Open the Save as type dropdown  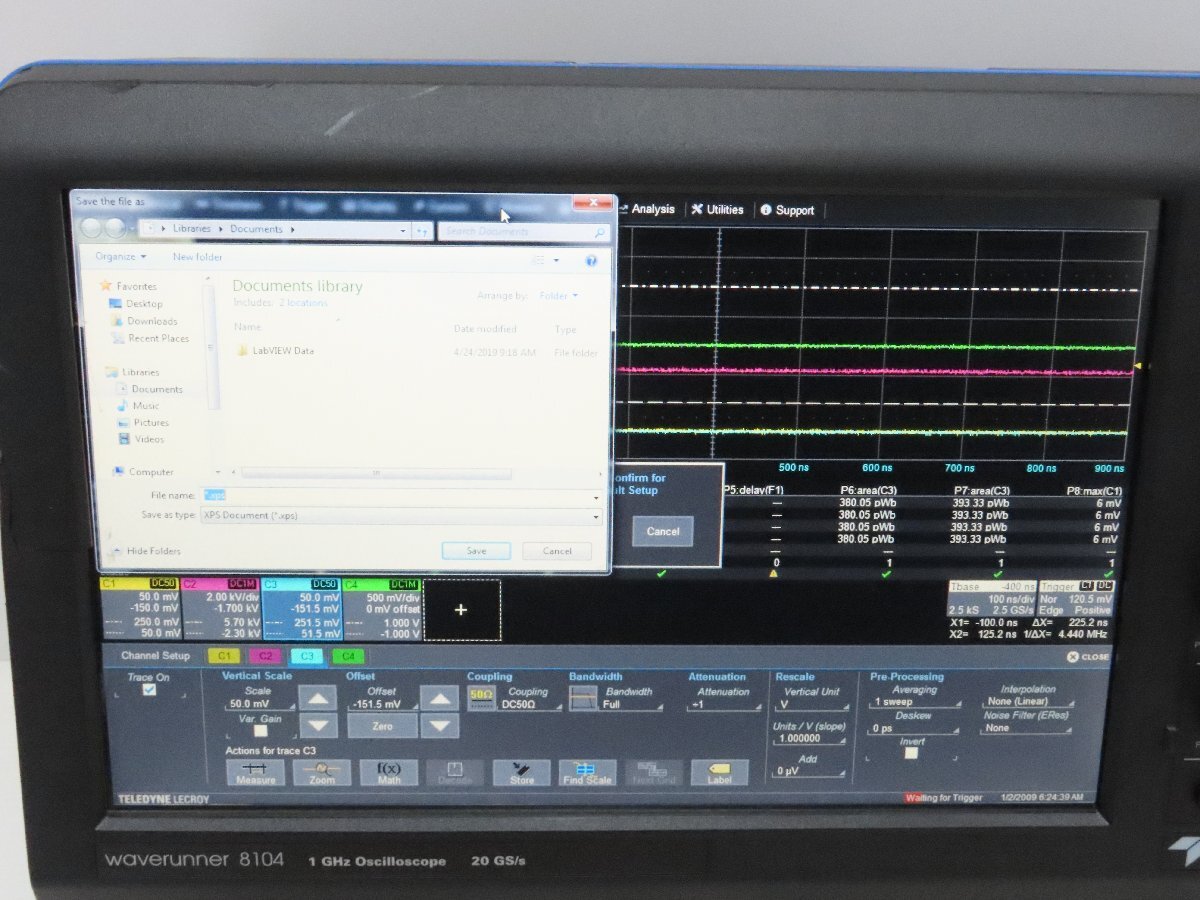click(401, 516)
